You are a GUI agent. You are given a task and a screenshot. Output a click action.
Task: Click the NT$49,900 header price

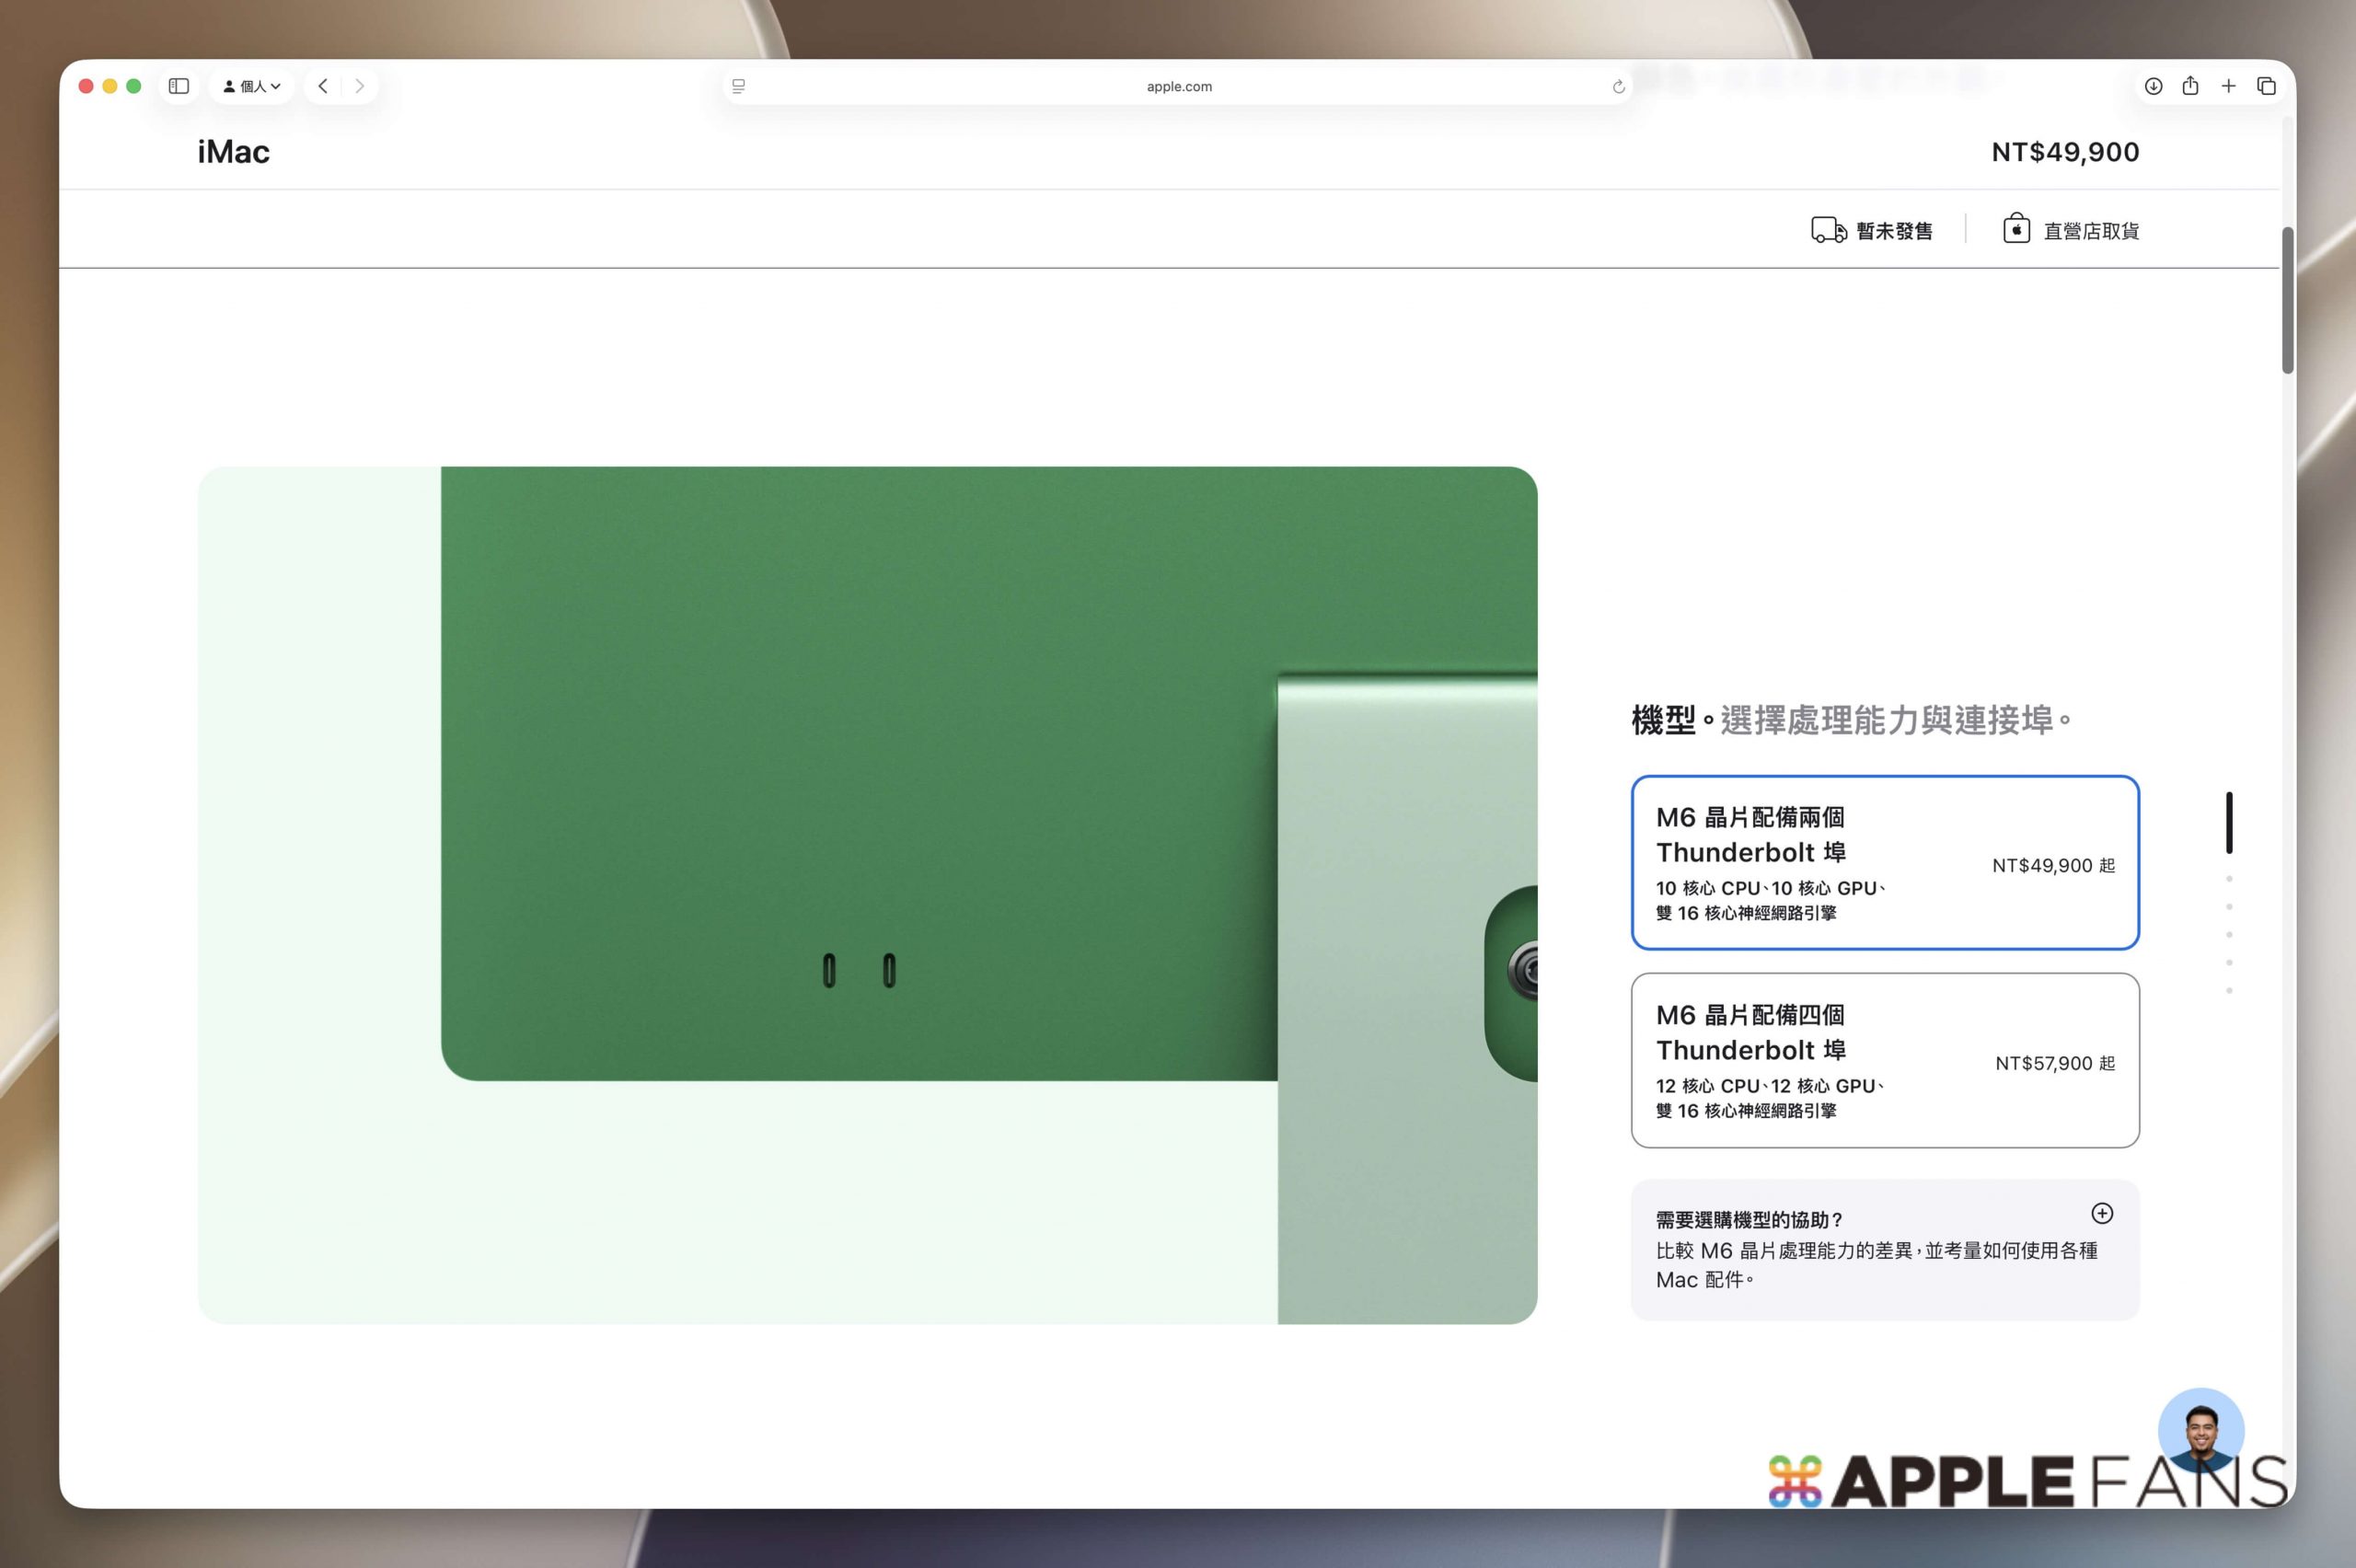click(x=2065, y=152)
